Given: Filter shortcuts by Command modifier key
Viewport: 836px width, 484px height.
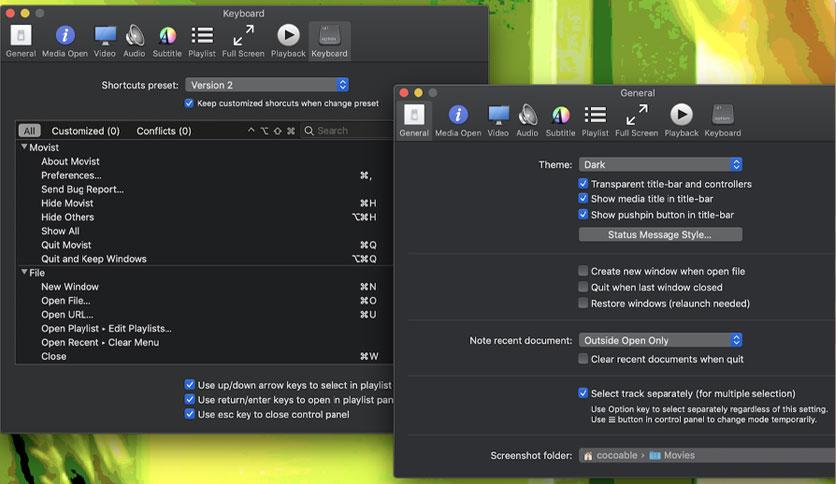Looking at the screenshot, I should click(x=291, y=131).
